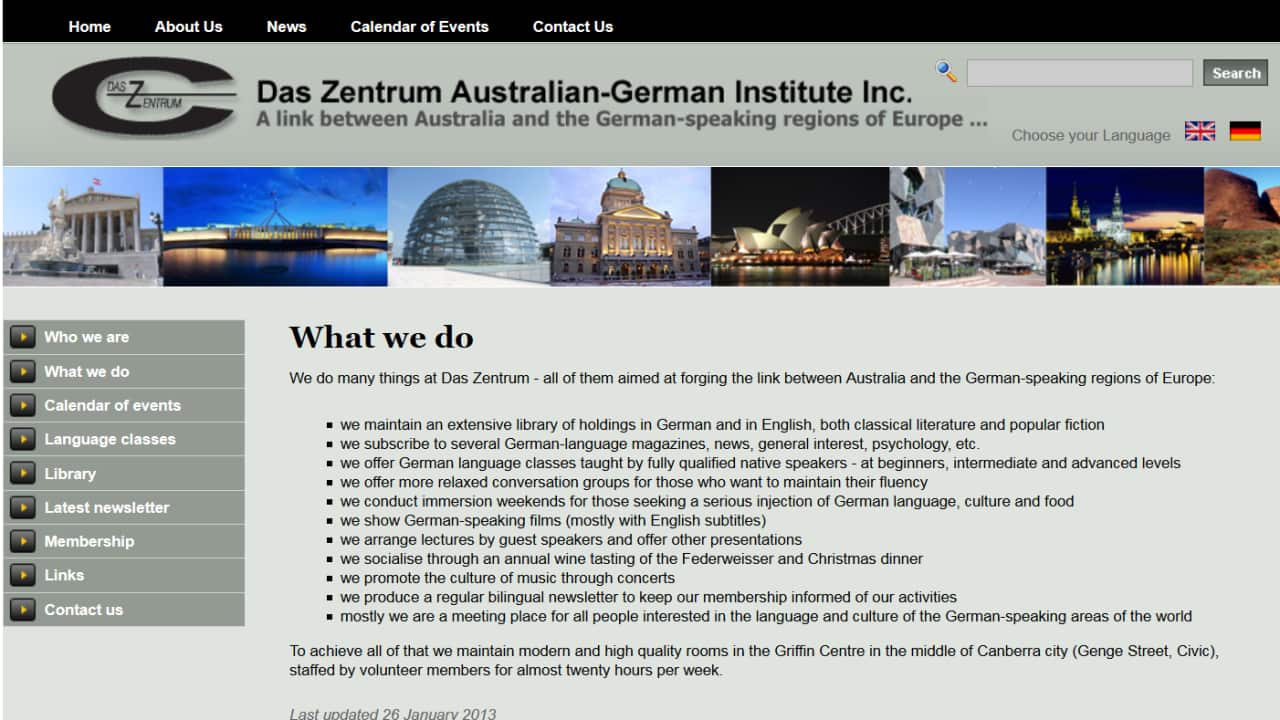Click inside the search input field

pos(1079,72)
